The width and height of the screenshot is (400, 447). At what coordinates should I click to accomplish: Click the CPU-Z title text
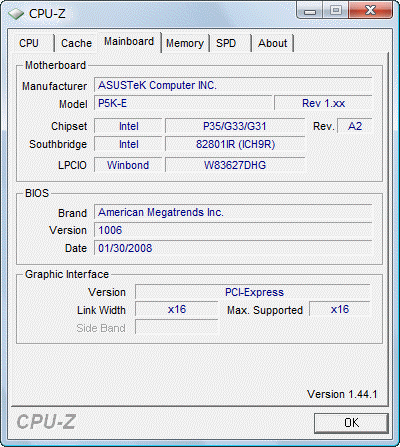[47, 14]
